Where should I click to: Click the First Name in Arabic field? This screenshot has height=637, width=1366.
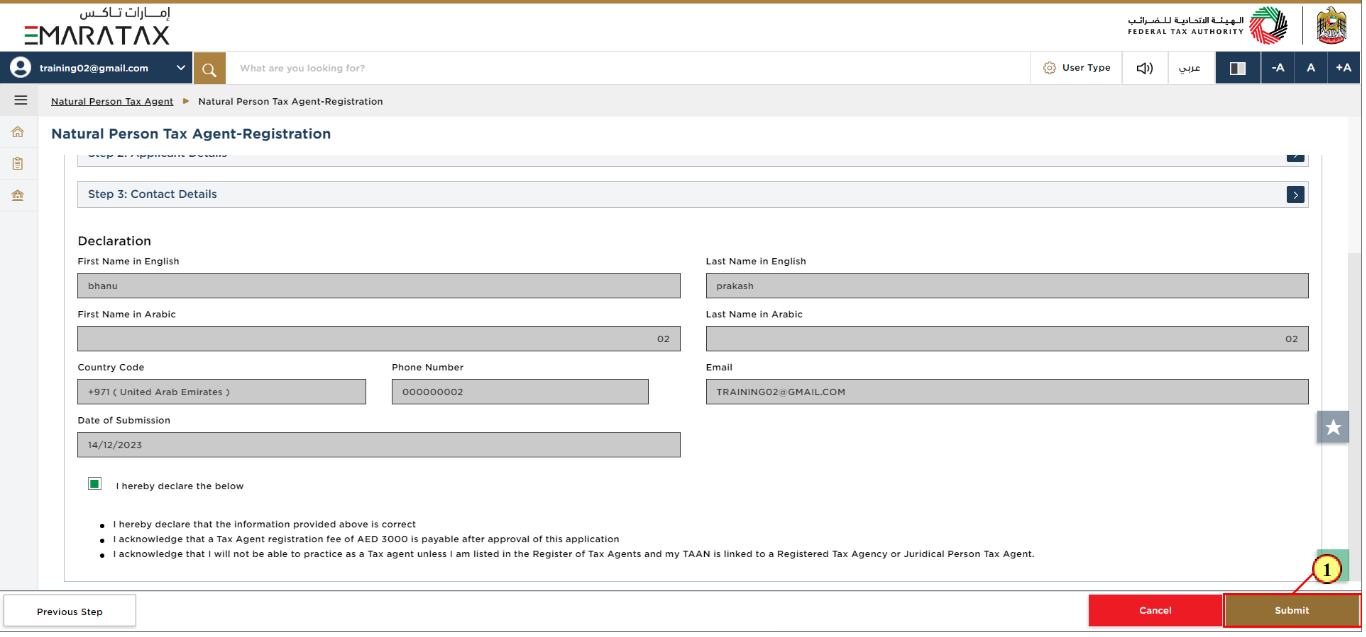click(379, 339)
